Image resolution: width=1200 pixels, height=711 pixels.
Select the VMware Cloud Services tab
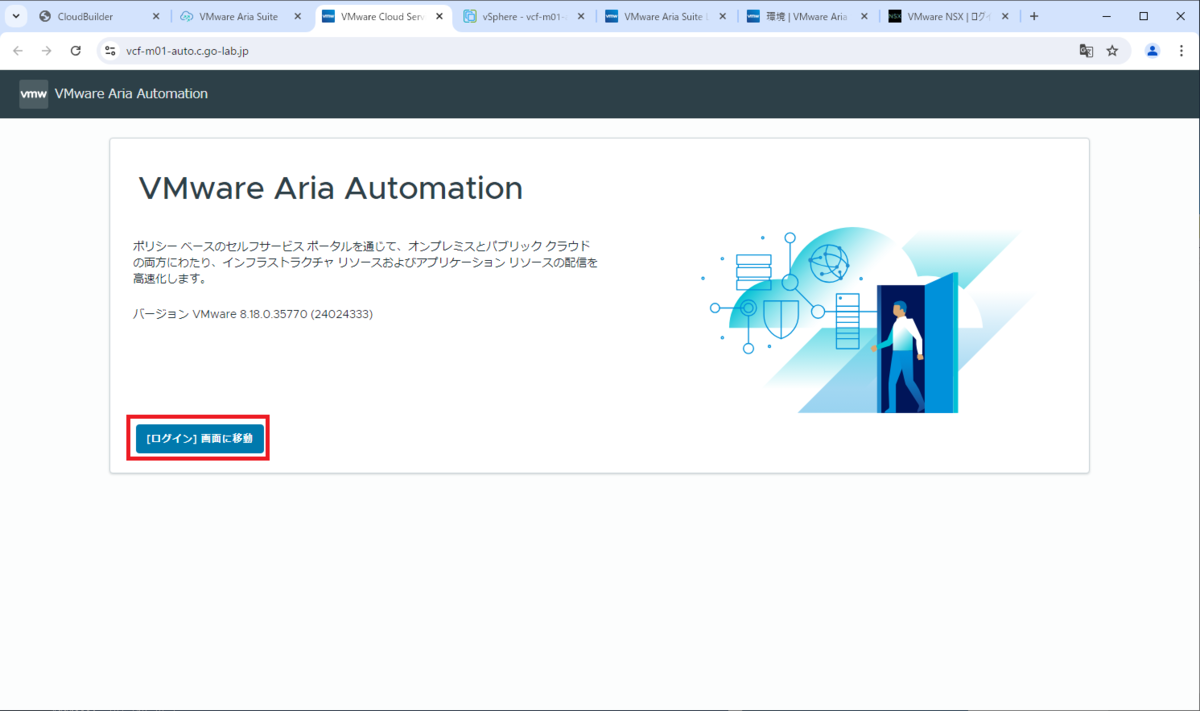click(x=383, y=17)
